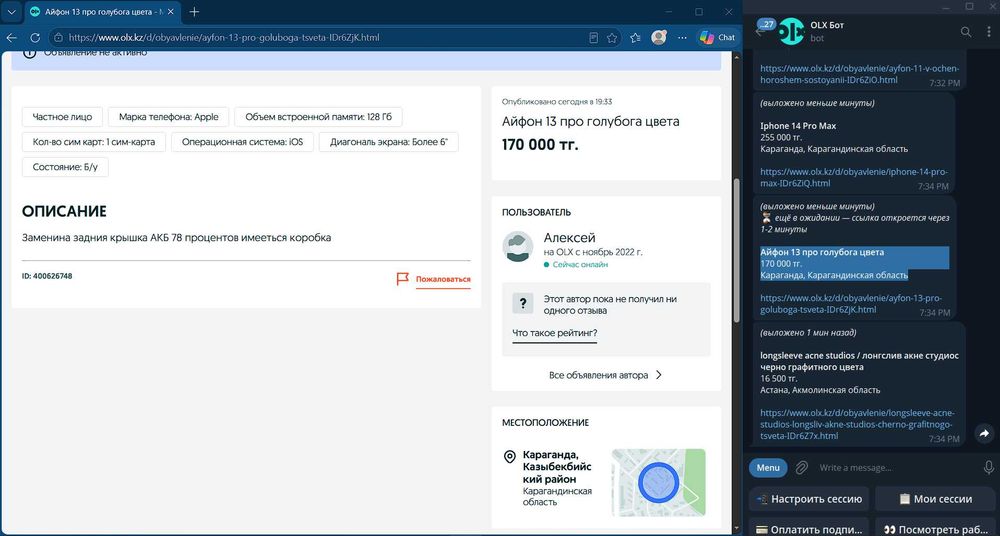Screen dimensions: 1000x536
Task: Click the Оплатить подписку bot button
Action: coord(809,529)
